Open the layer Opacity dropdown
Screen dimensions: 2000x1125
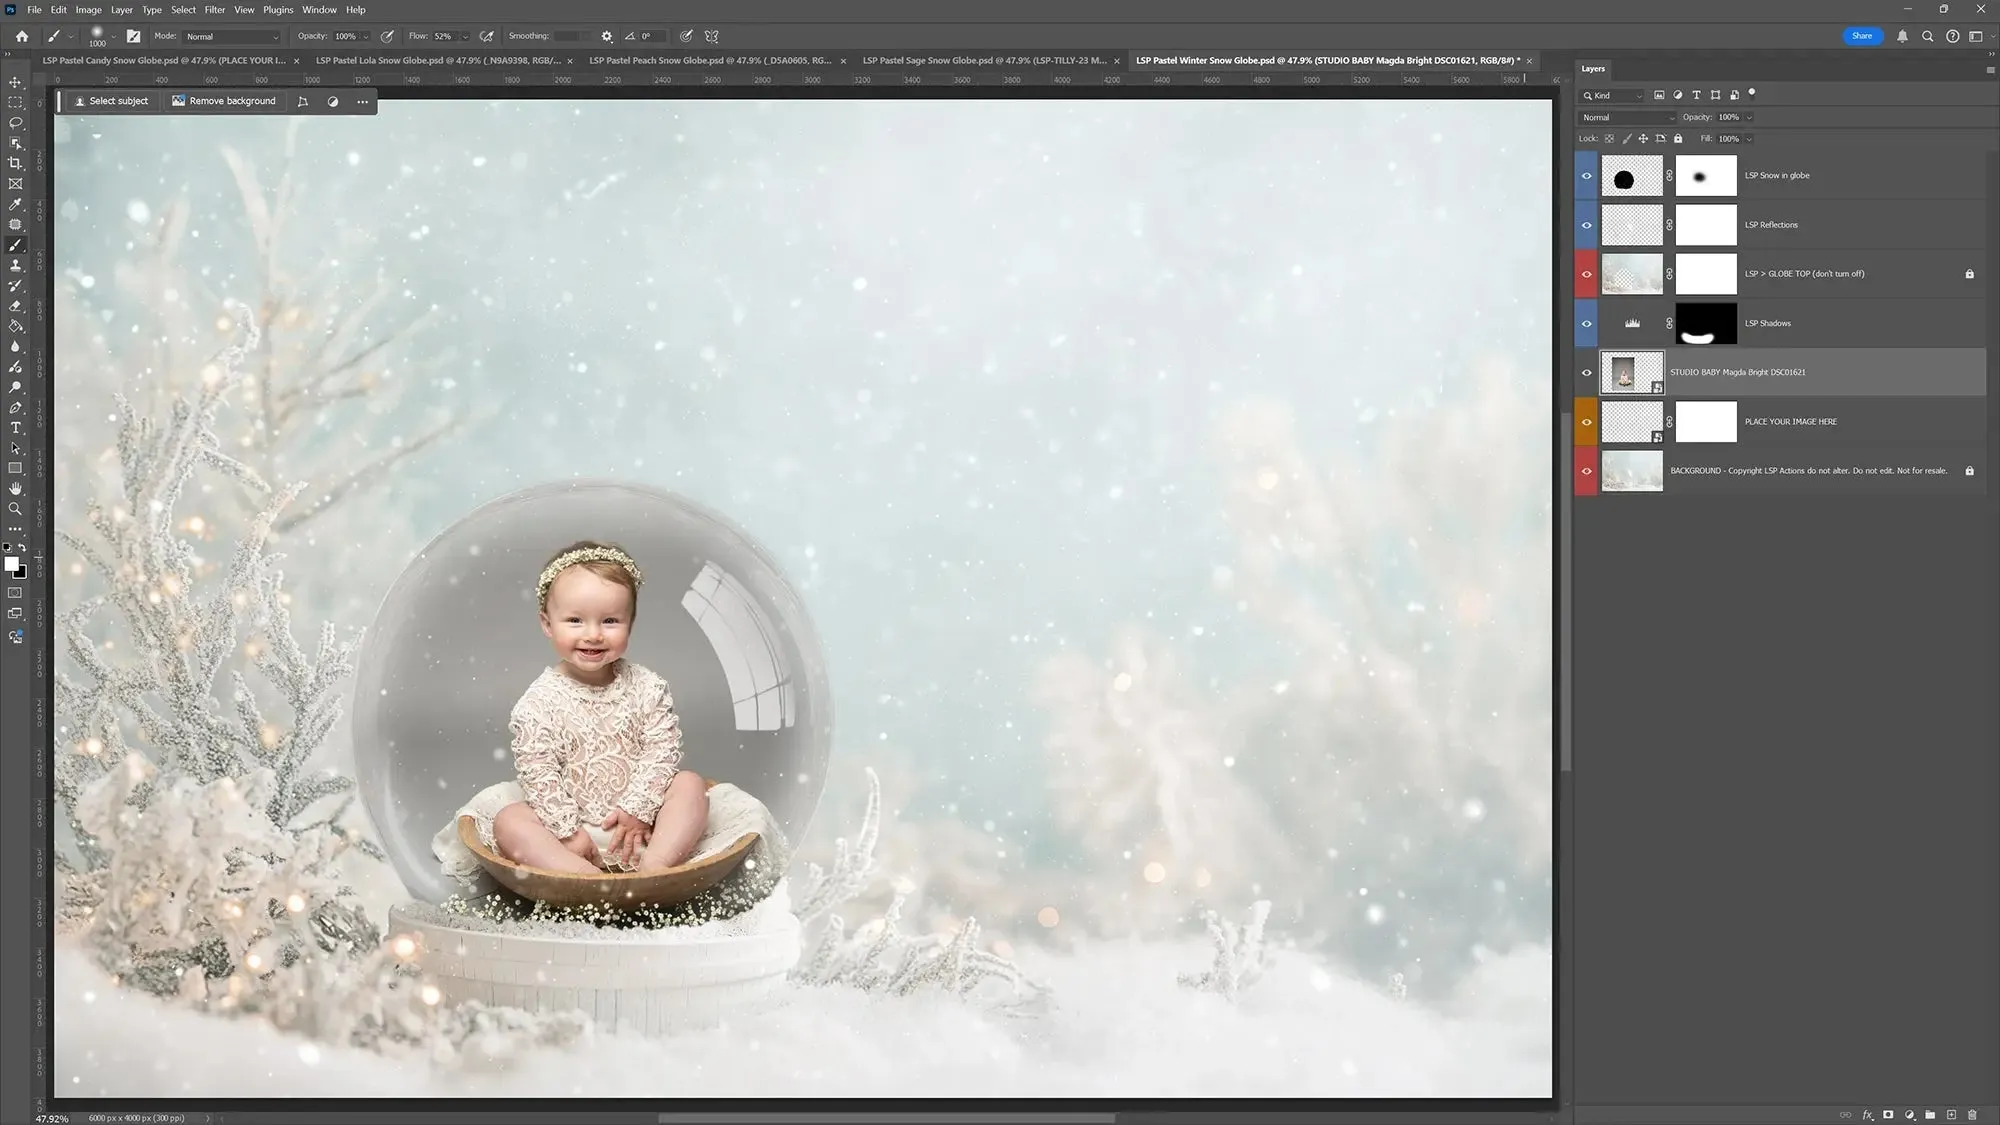[1749, 117]
